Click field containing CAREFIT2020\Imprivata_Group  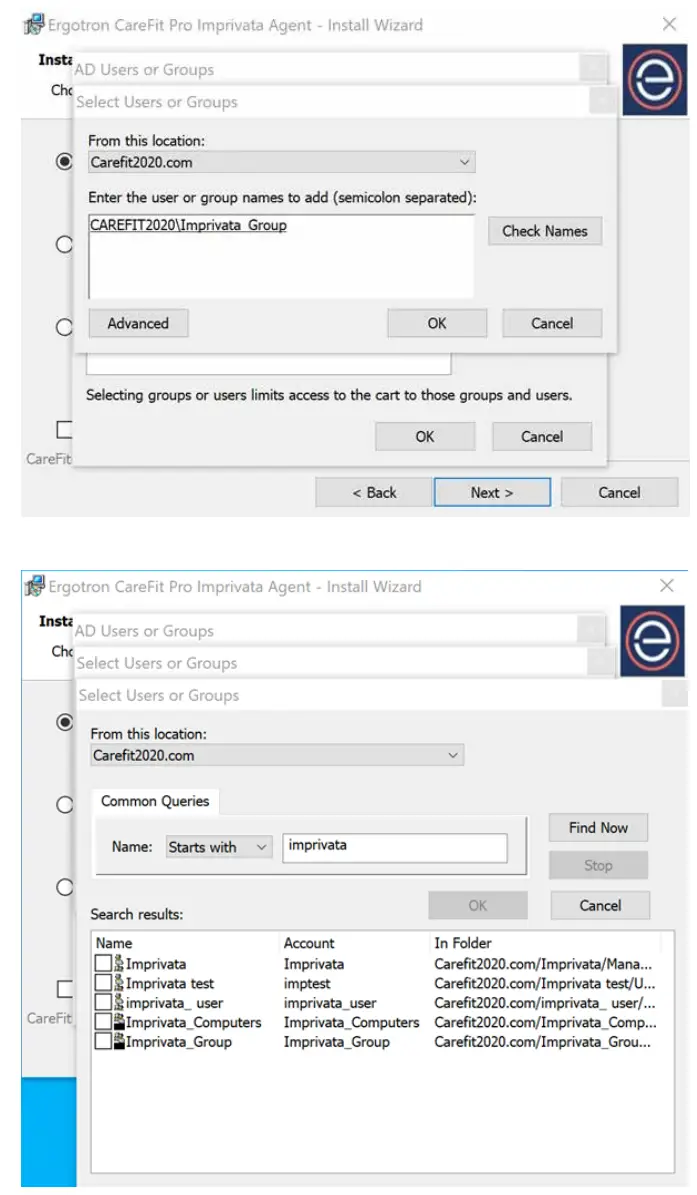[x=281, y=257]
